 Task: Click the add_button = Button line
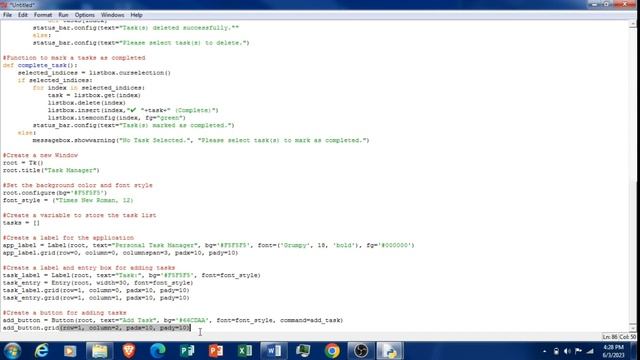point(173,320)
